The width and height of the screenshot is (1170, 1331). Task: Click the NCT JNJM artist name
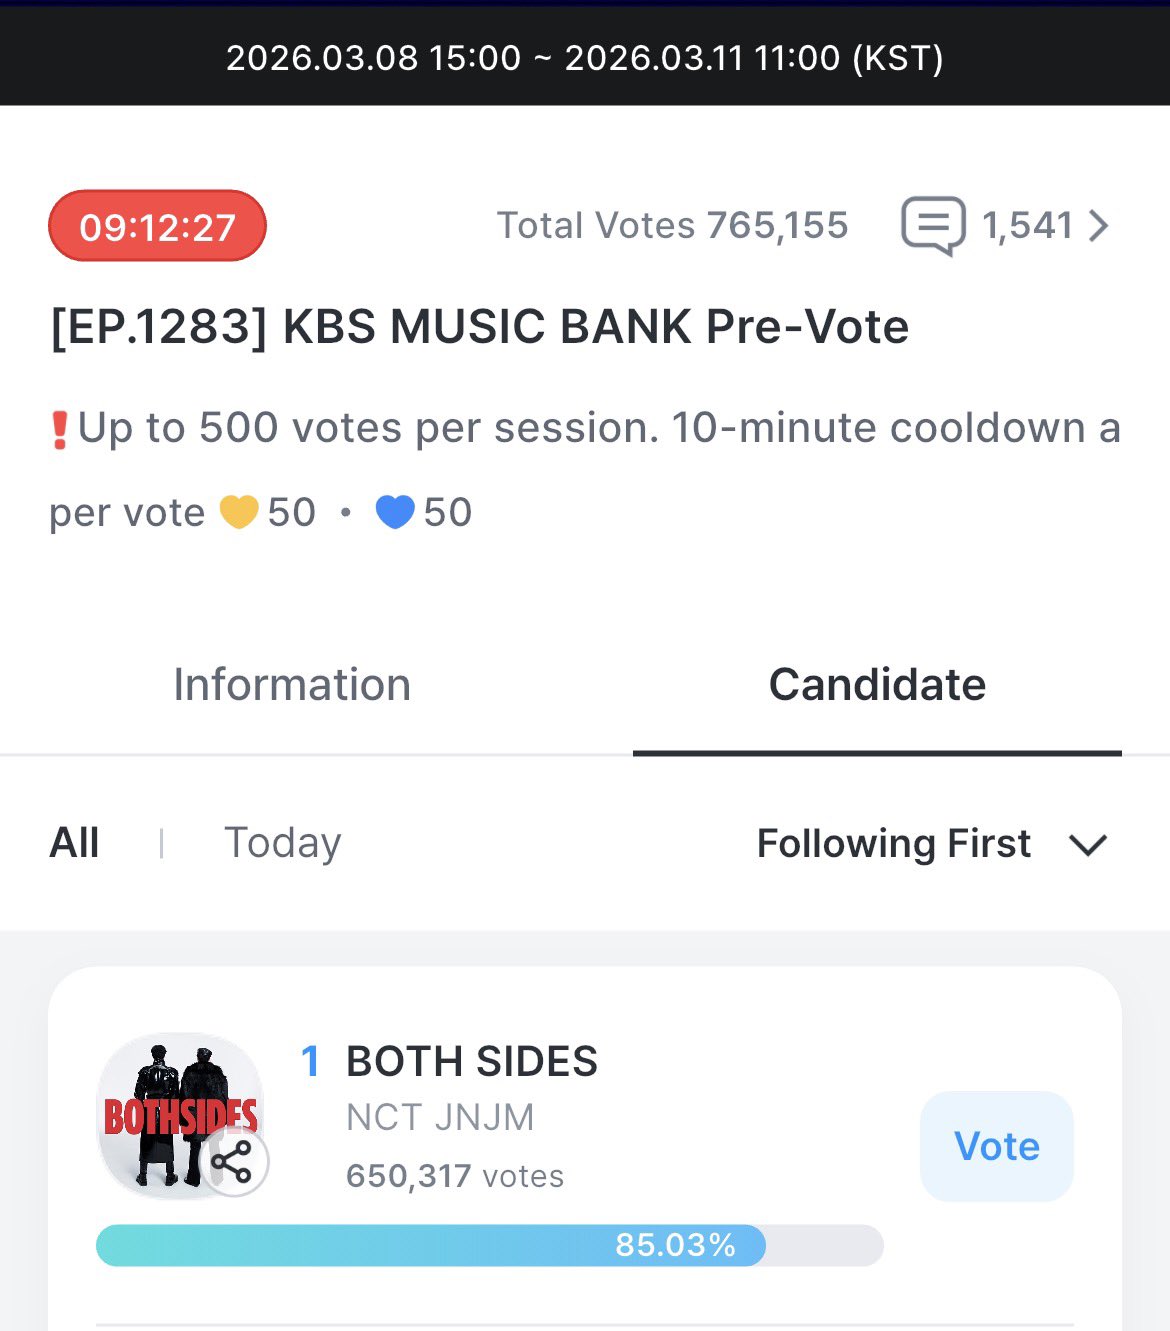440,1117
